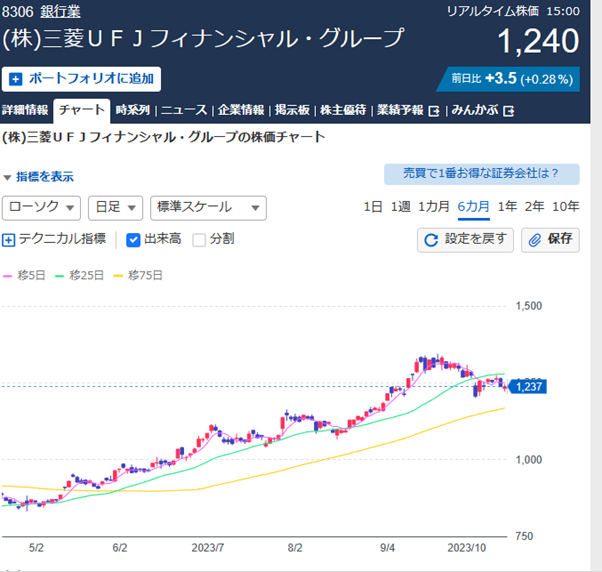Click the 前日比 +3.5 change badge
This screenshot has width=602, height=572.
[508, 79]
